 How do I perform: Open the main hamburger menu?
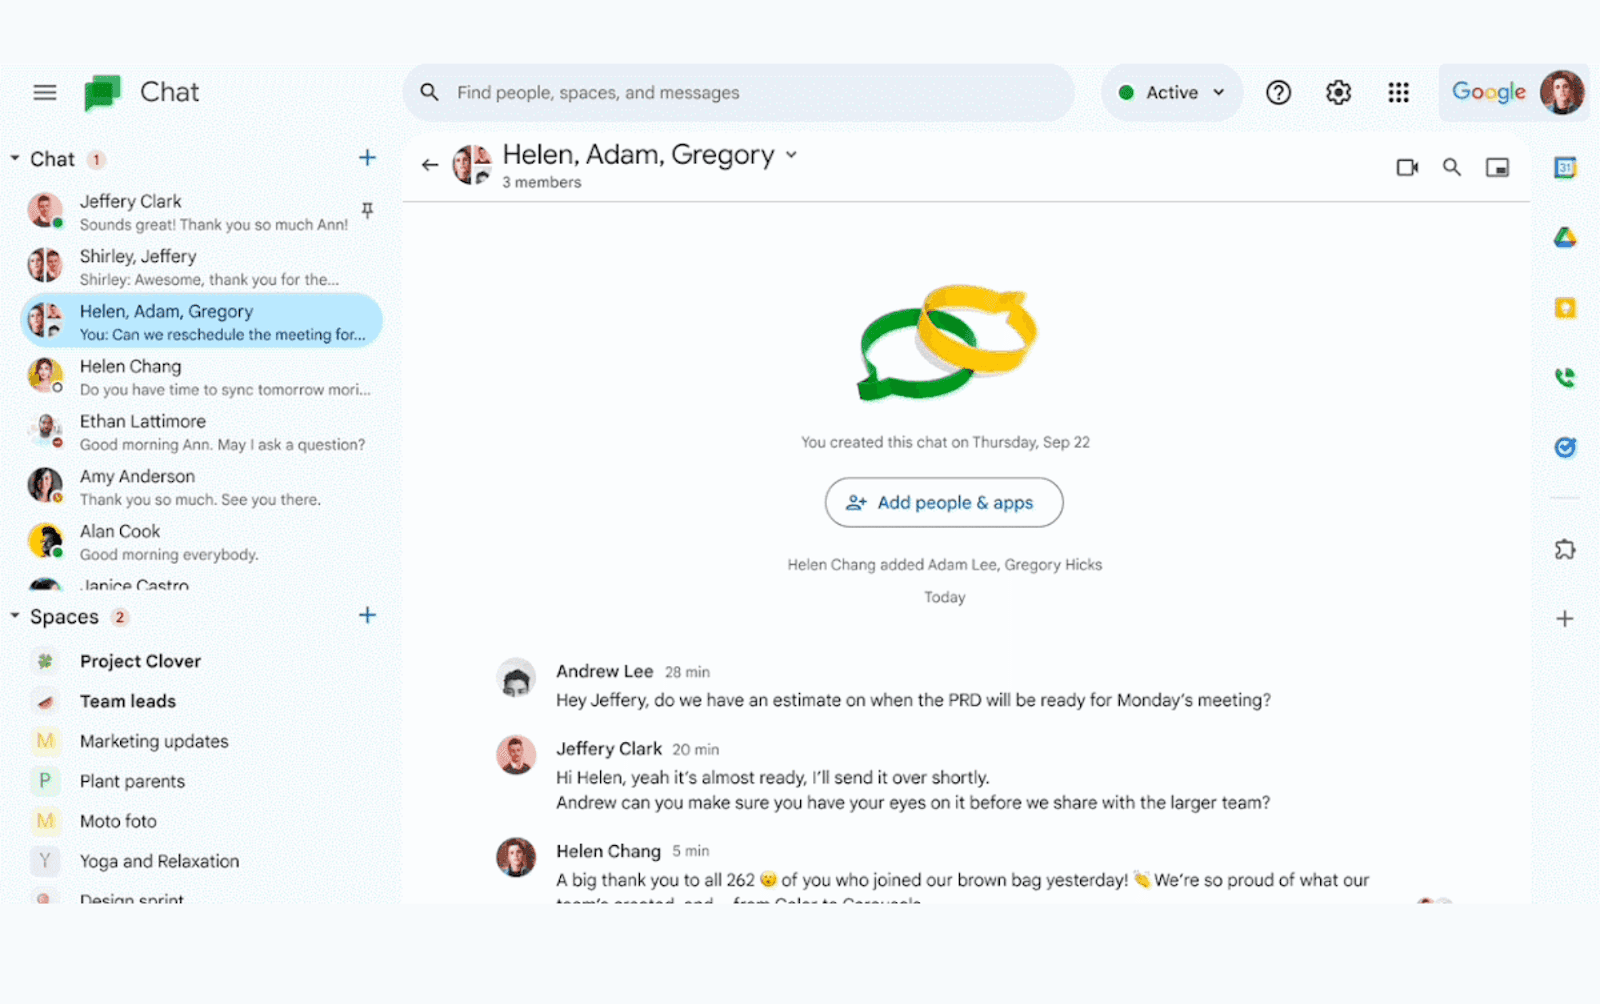click(x=45, y=93)
